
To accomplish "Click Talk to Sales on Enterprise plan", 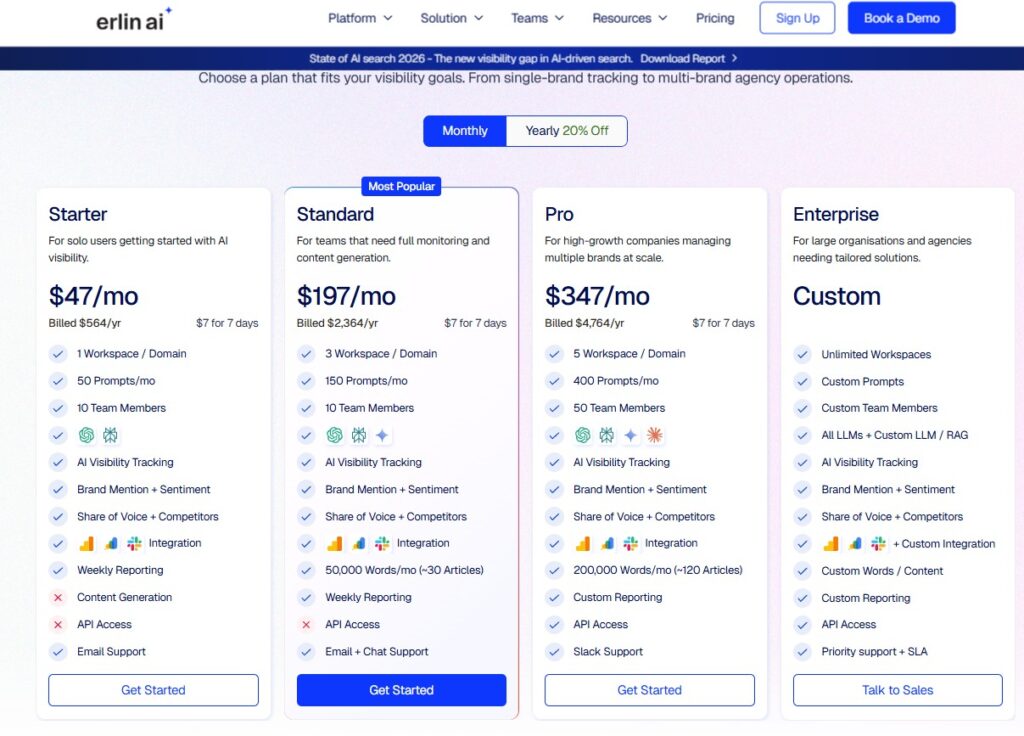I will [x=898, y=690].
